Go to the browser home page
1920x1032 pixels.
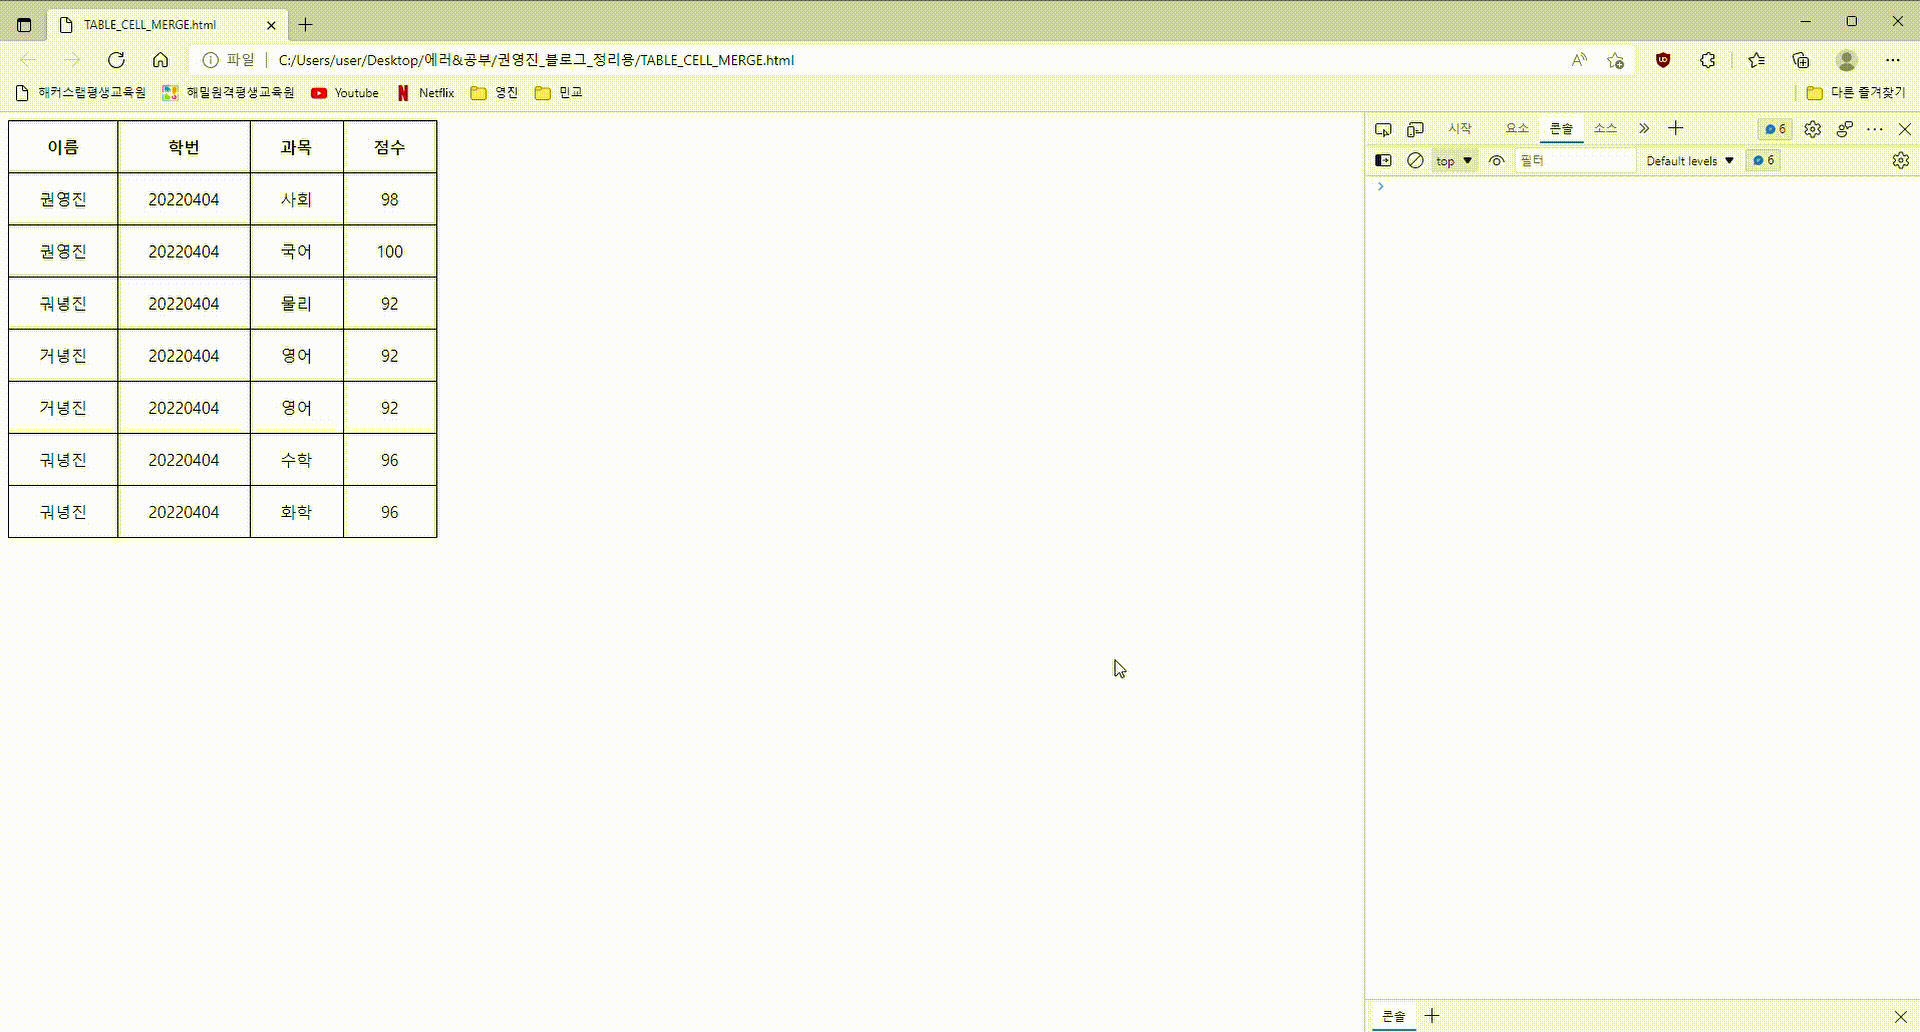[160, 60]
